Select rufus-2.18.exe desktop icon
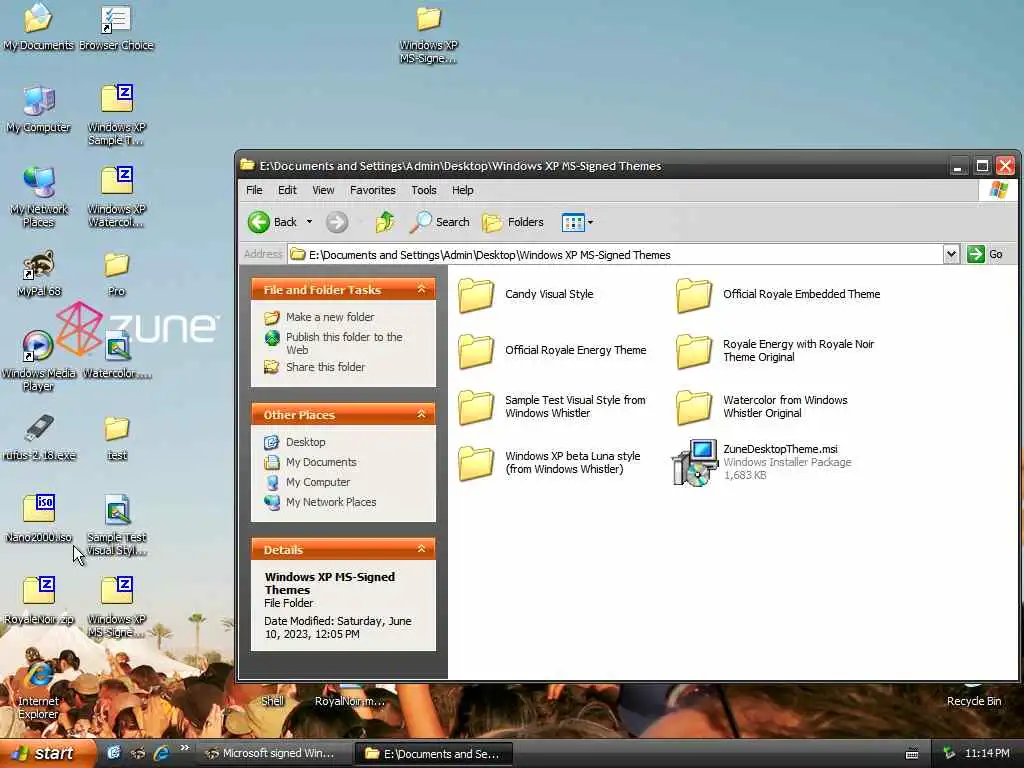 pyautogui.click(x=39, y=438)
